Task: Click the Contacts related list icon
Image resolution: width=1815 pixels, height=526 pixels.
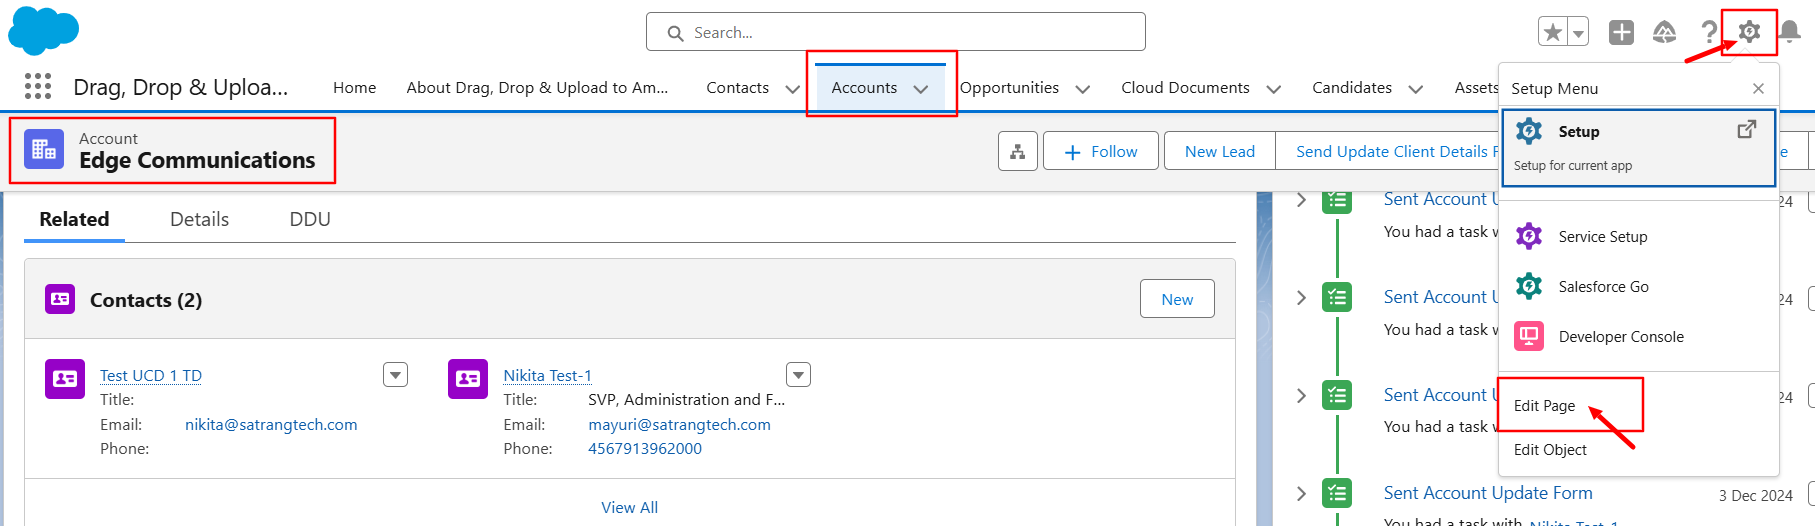Action: click(60, 299)
